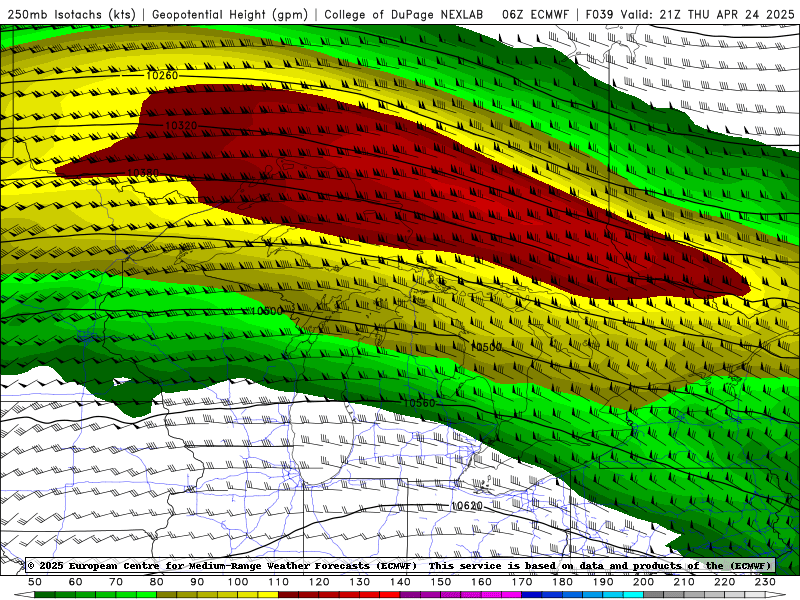The width and height of the screenshot is (800, 600).
Task: Click the 'Geopotential Height (gpm)' header label
Action: [230, 15]
